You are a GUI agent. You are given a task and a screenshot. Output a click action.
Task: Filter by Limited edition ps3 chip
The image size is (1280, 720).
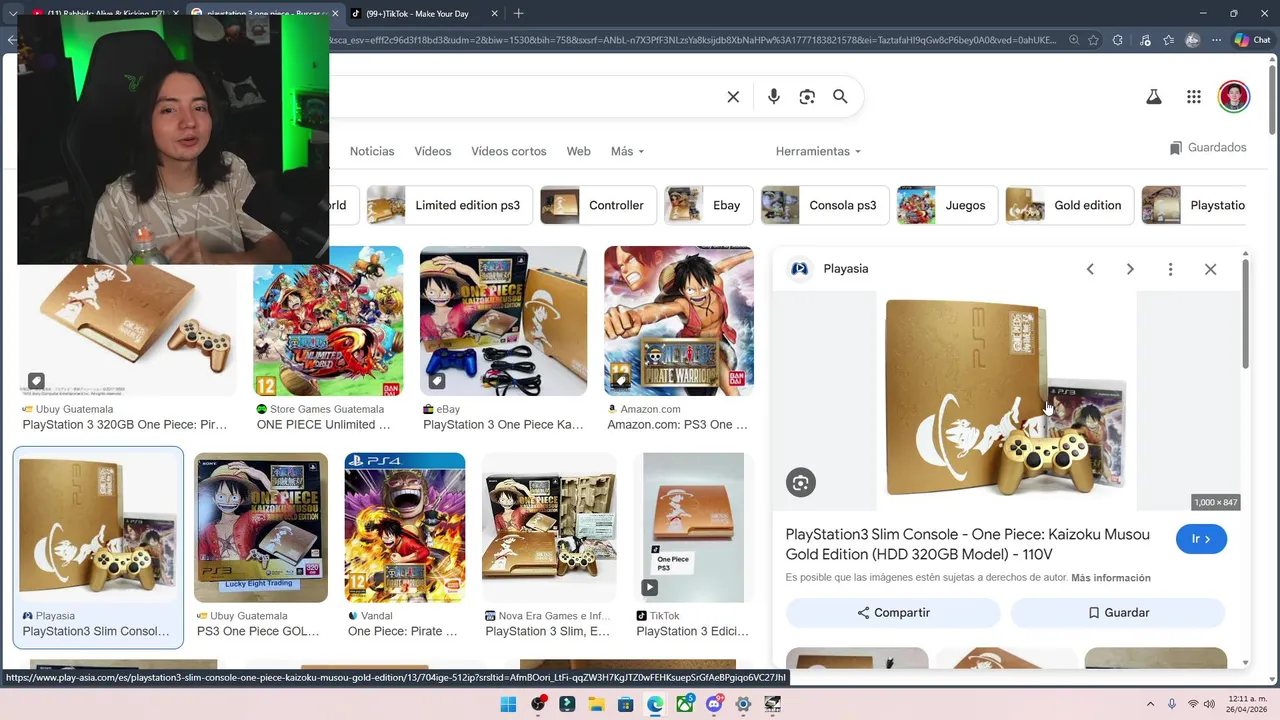tap(448, 205)
